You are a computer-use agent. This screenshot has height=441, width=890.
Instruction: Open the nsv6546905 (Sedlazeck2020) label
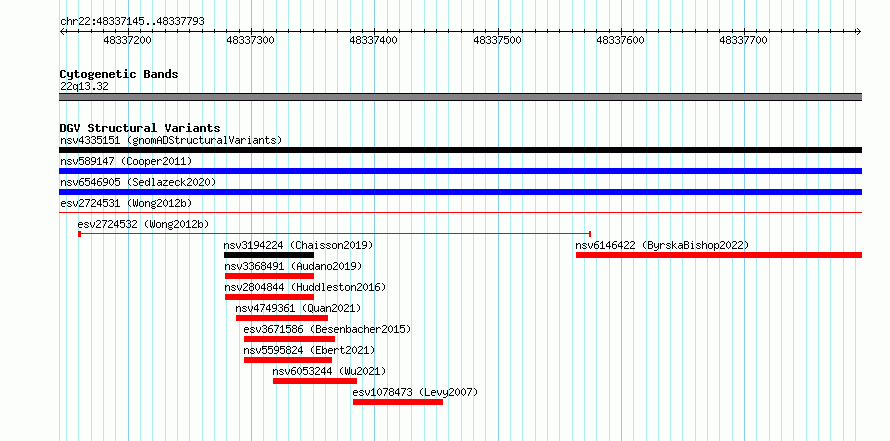[138, 182]
